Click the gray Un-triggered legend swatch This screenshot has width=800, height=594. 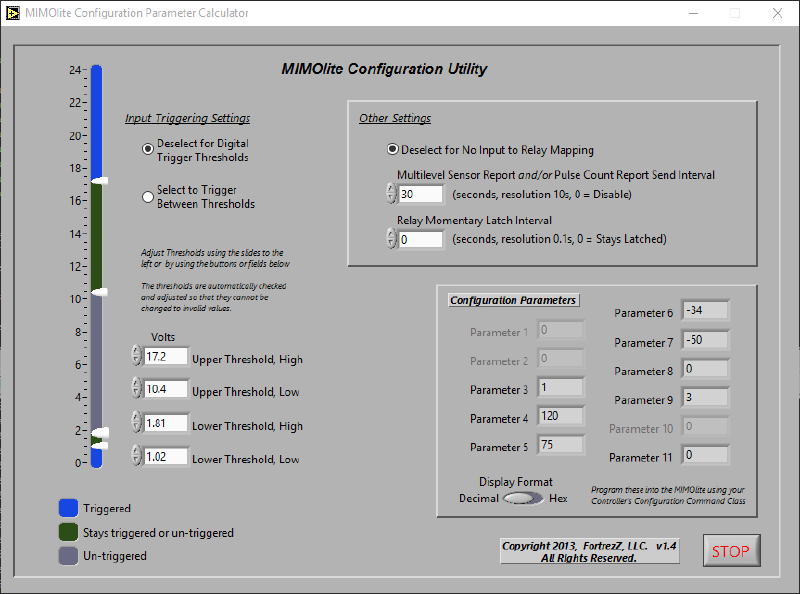click(68, 556)
